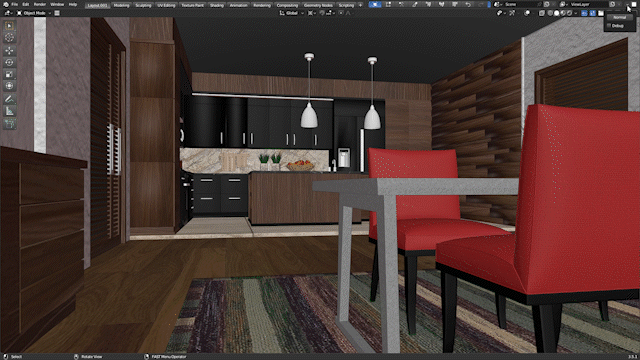Switch to the Texture Paint workspace tab
The height and width of the screenshot is (360, 640).
coord(192,5)
